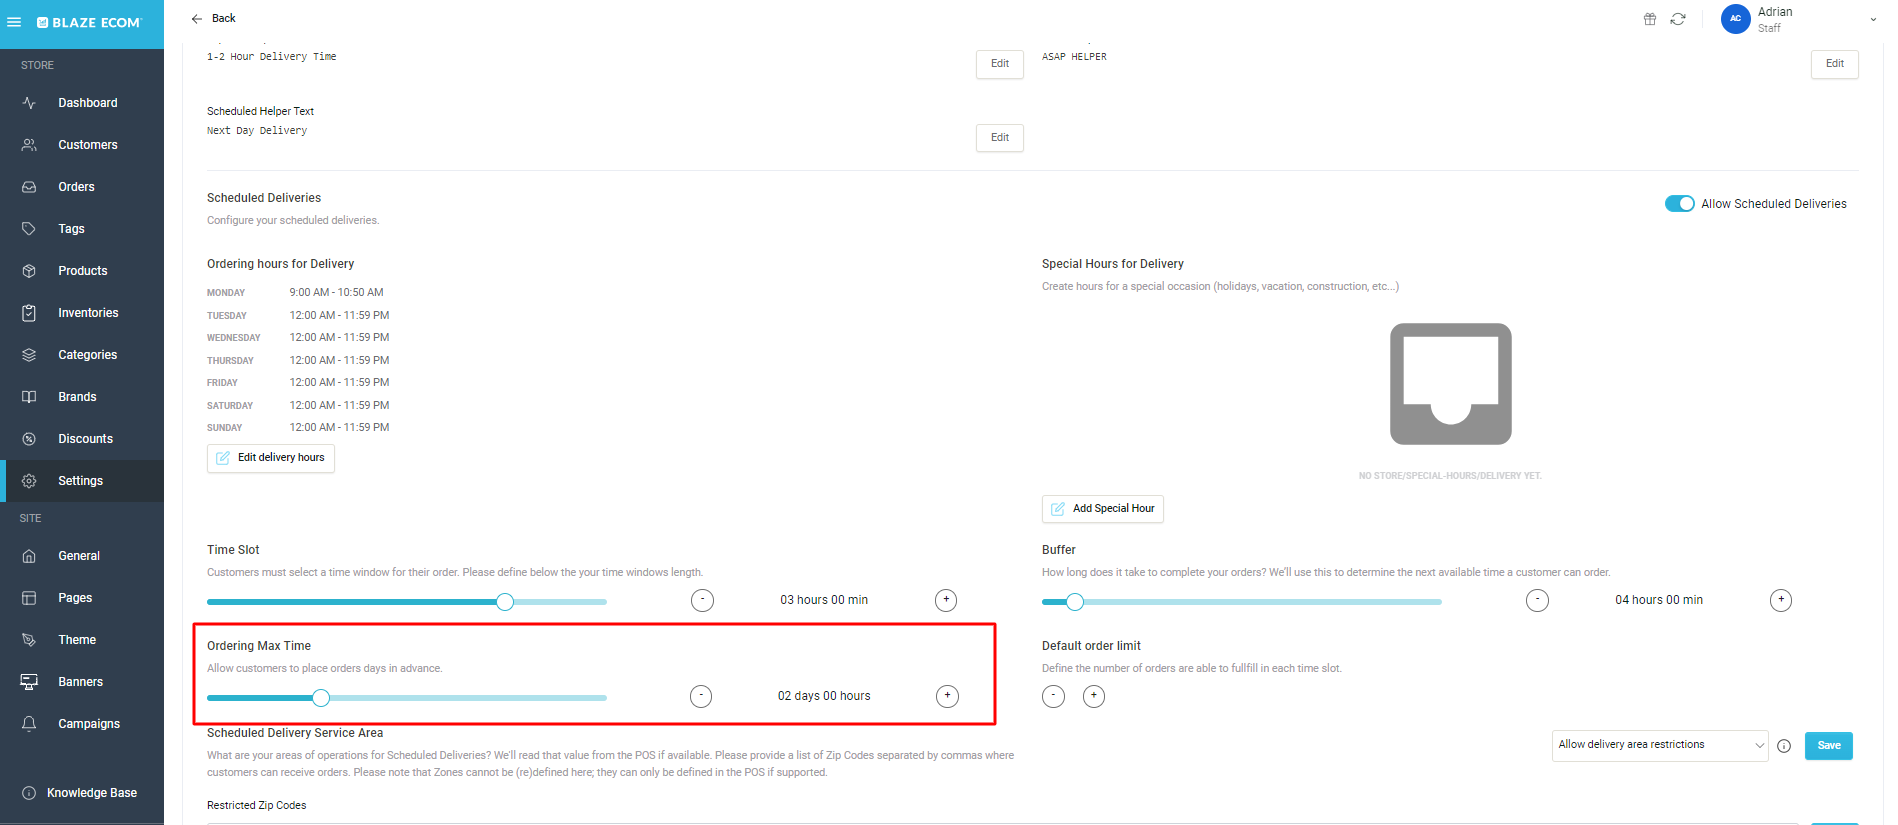Adjust the Time Slot slider handle
The image size is (1898, 825).
coord(505,602)
